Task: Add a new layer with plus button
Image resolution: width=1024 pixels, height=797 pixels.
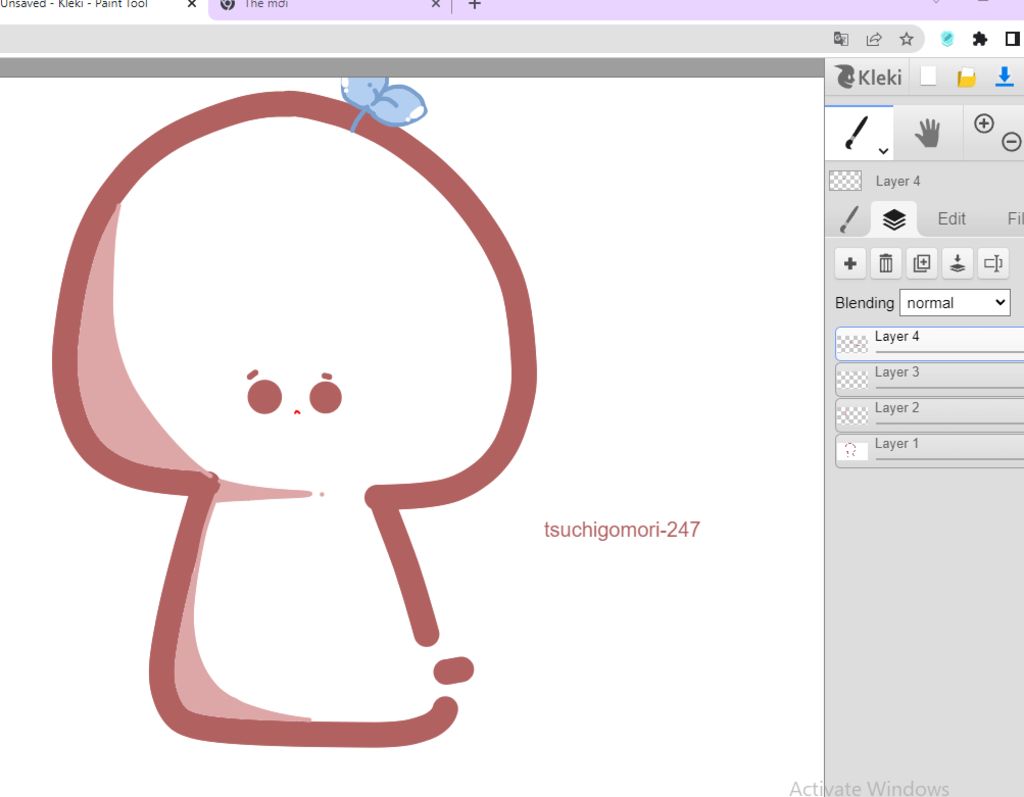Action: (x=850, y=263)
